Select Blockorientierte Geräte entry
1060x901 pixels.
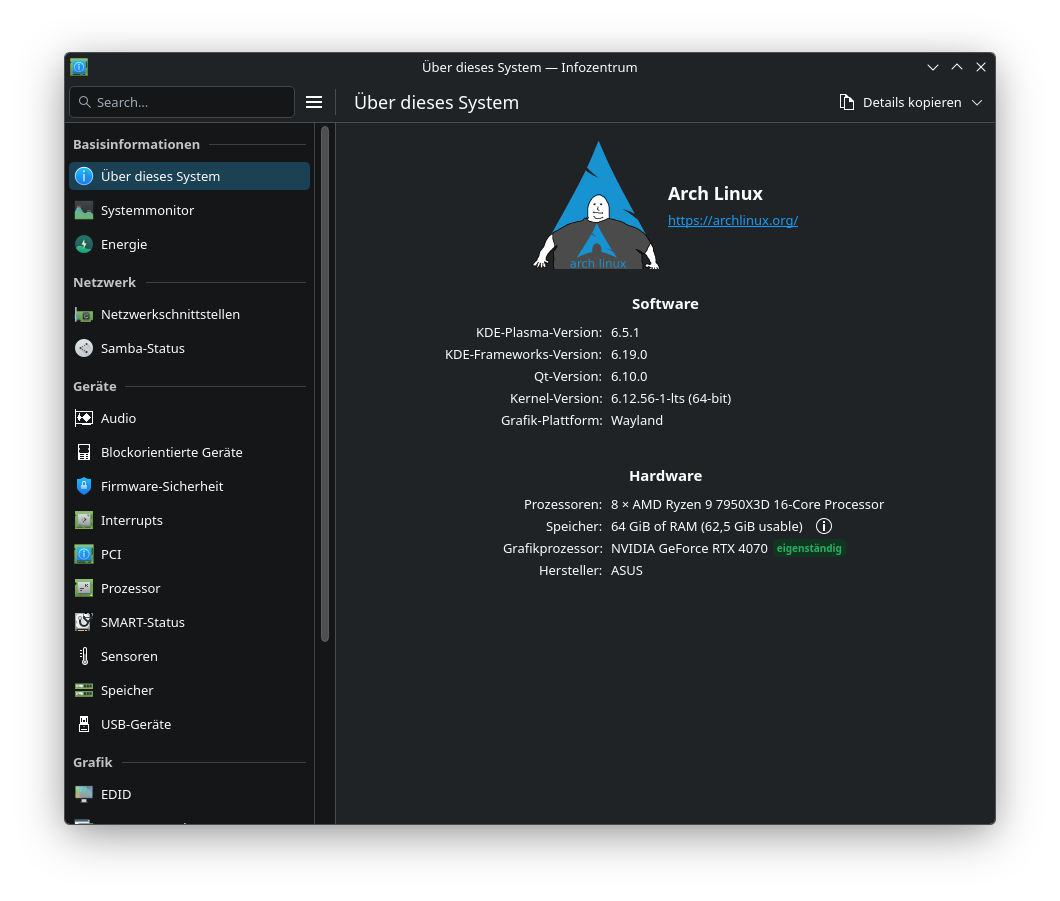pyautogui.click(x=189, y=453)
